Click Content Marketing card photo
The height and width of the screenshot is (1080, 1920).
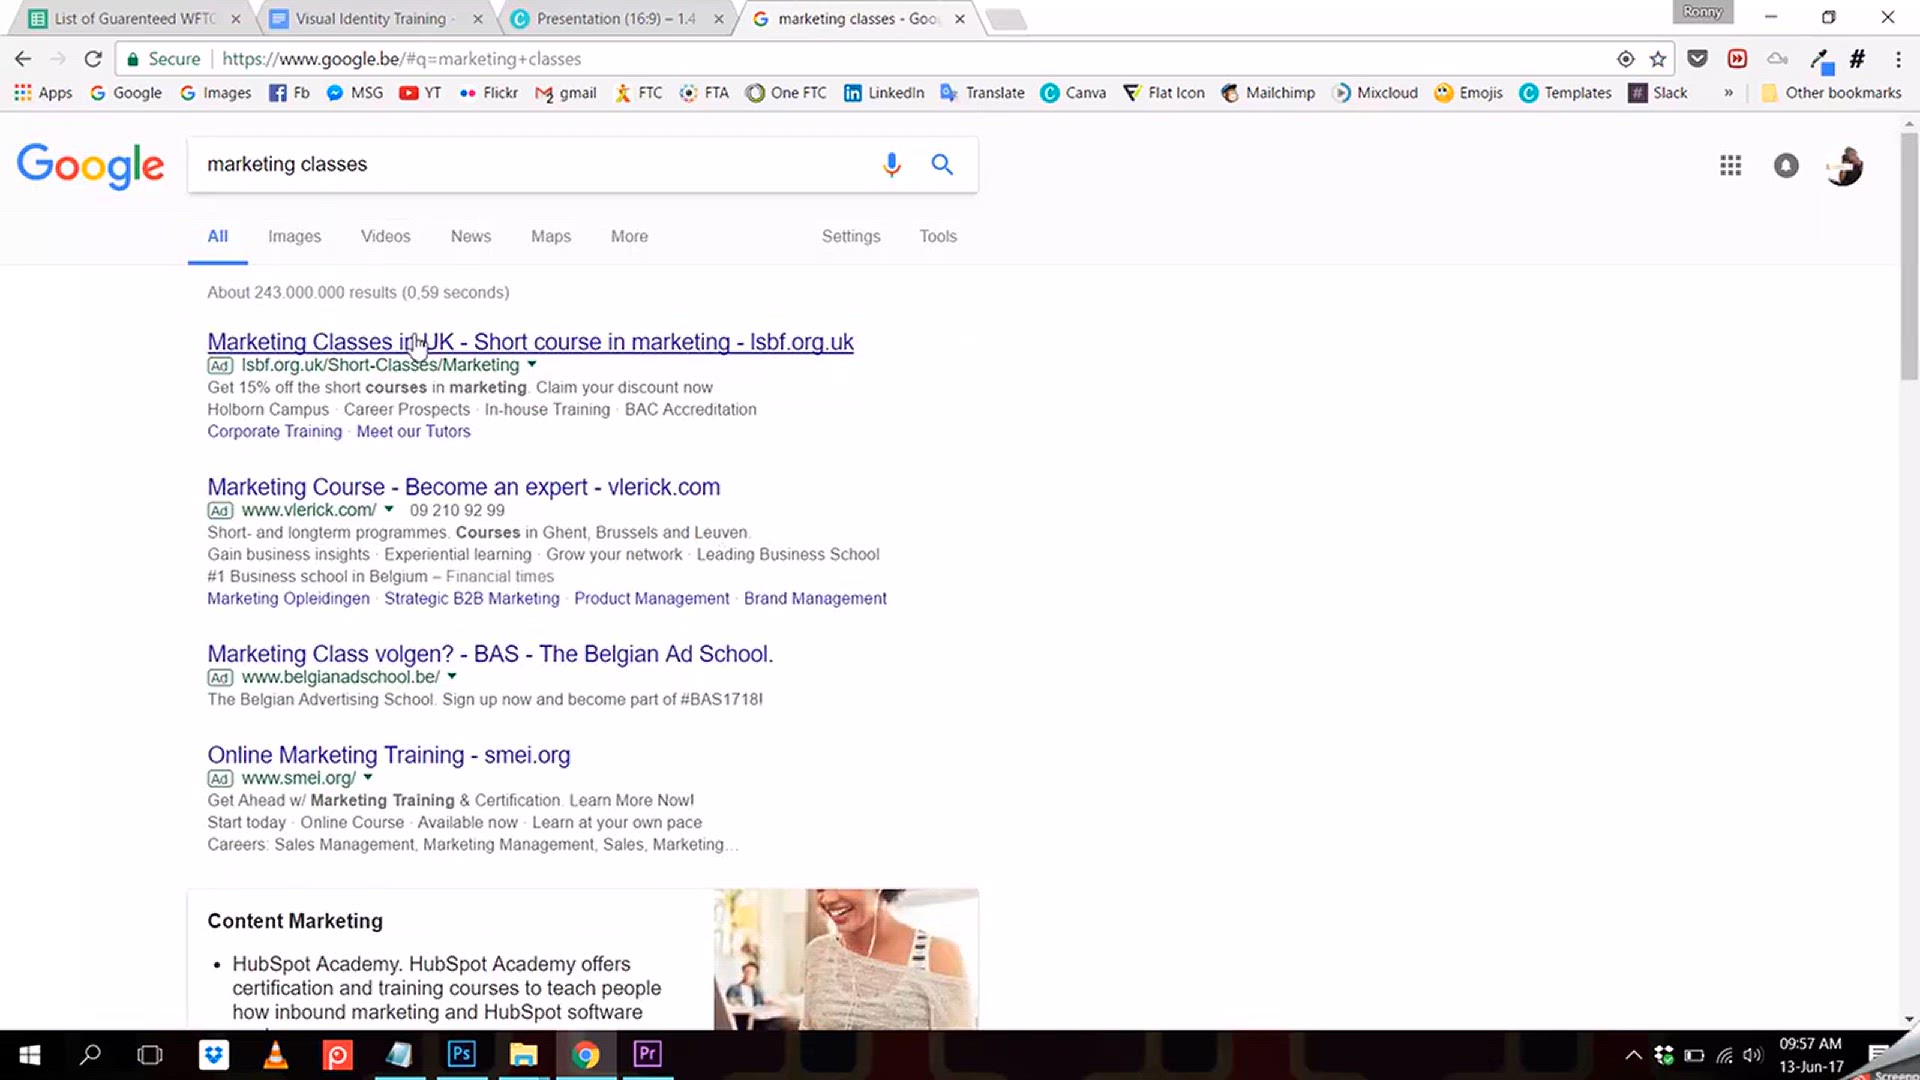point(846,959)
